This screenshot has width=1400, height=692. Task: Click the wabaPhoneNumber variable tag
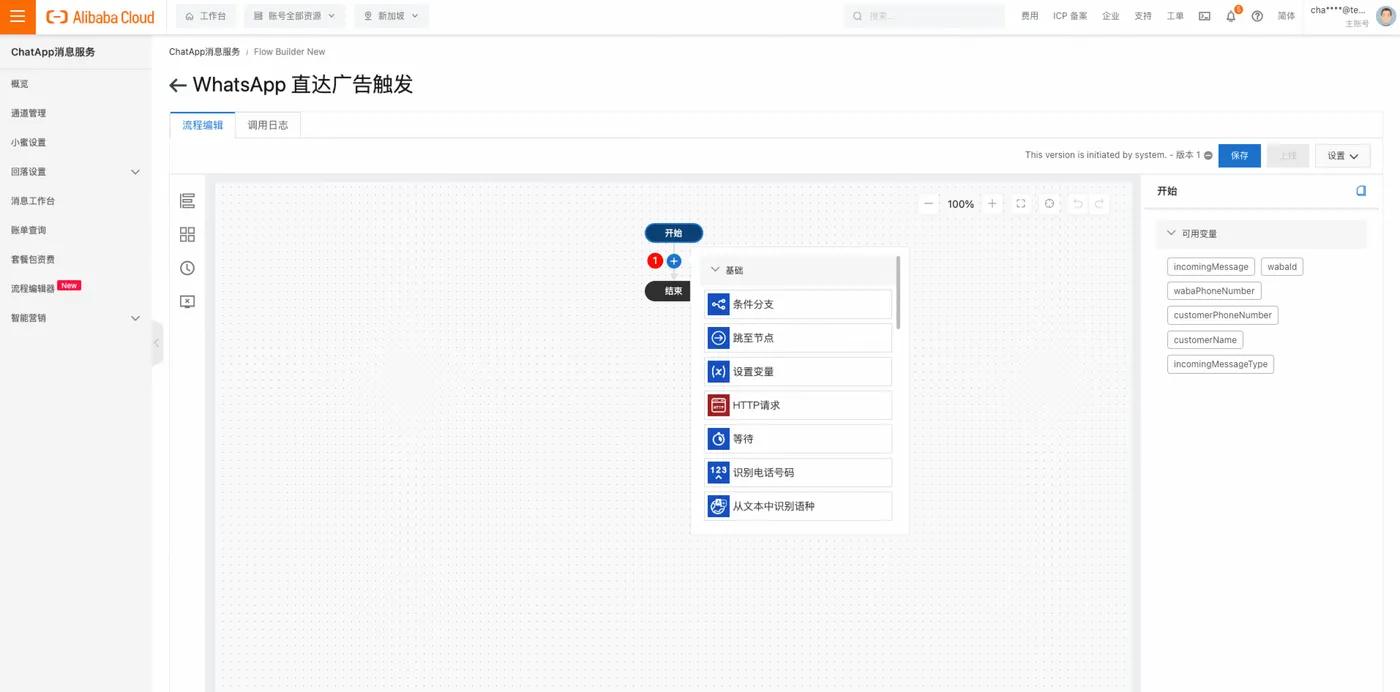pyautogui.click(x=1214, y=291)
